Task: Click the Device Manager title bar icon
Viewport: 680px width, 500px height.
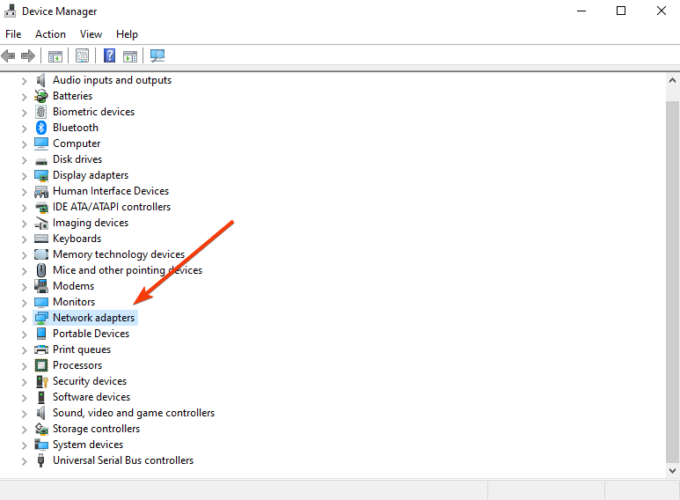Action: [10, 11]
